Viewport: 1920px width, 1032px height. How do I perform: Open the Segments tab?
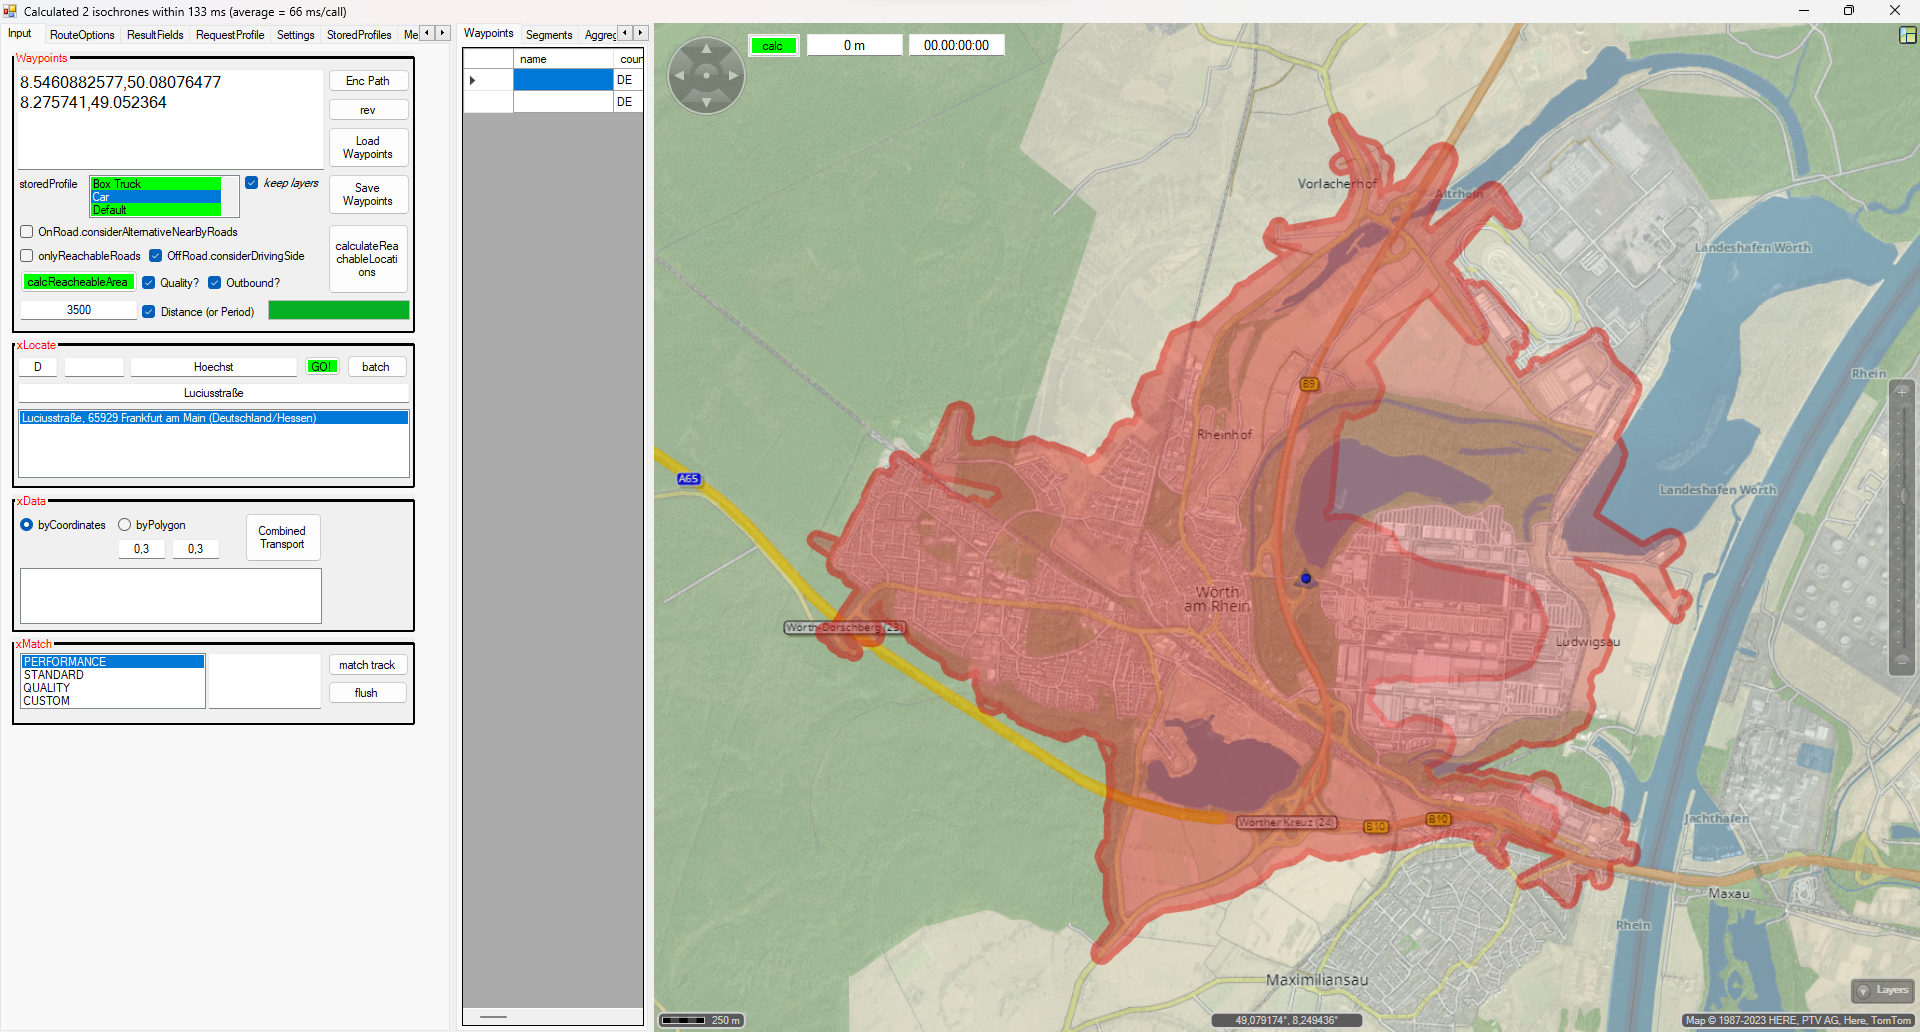coord(549,35)
